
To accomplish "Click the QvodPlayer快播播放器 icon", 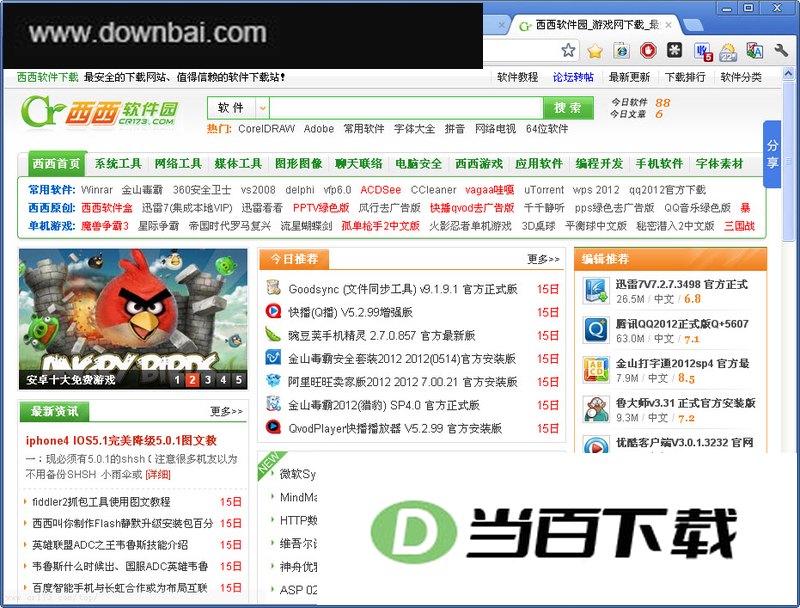I will [273, 427].
